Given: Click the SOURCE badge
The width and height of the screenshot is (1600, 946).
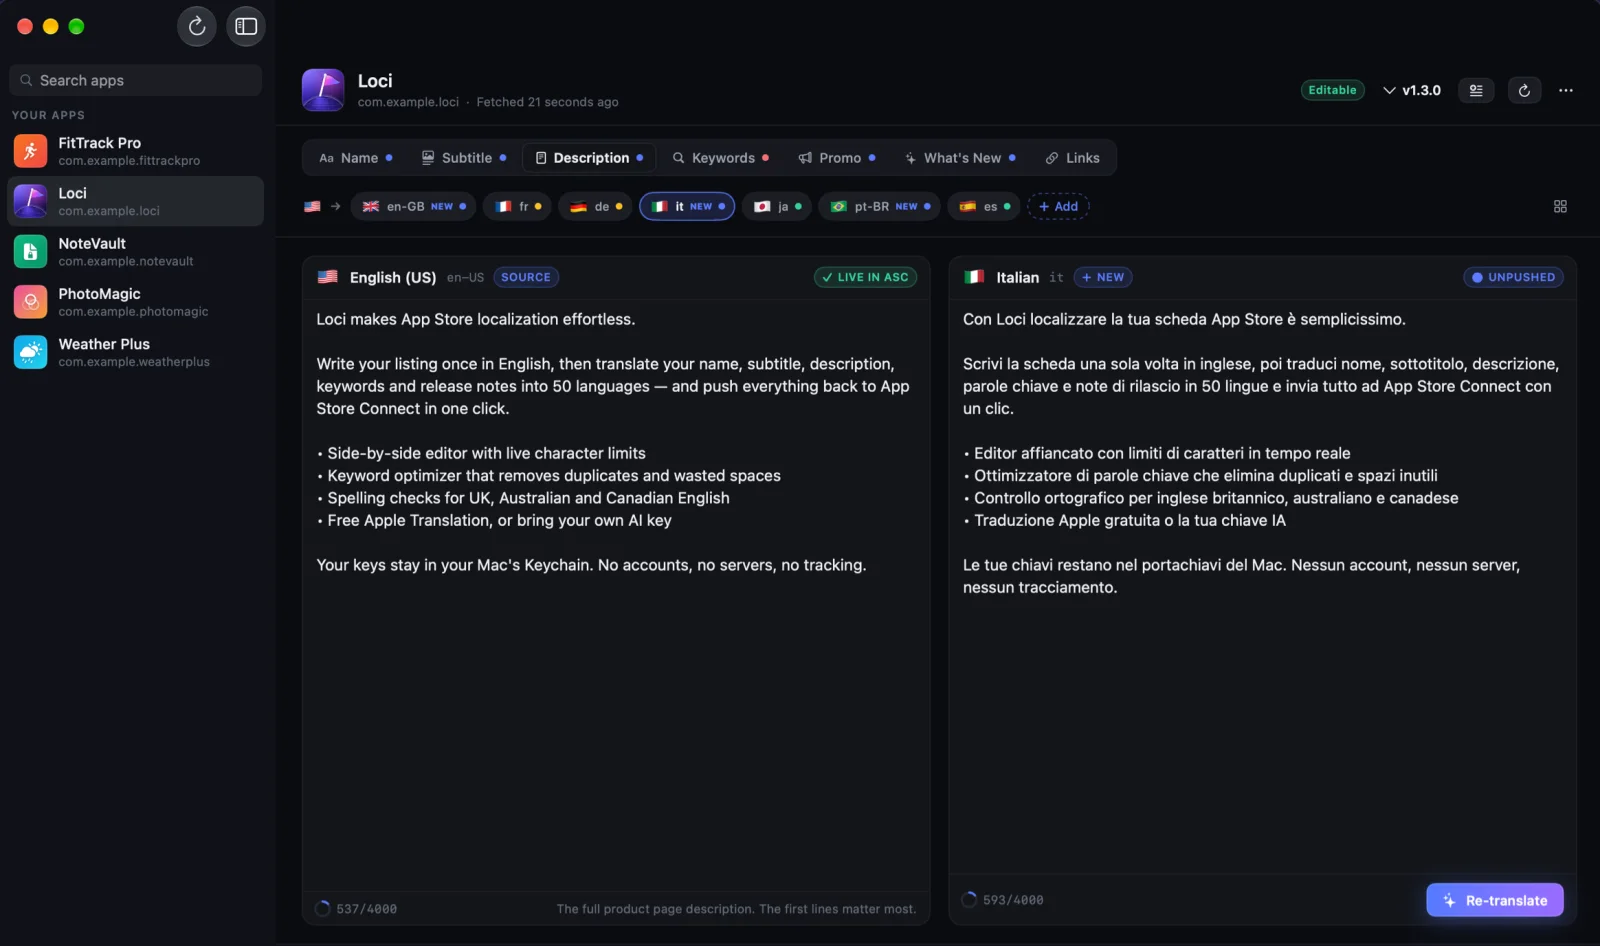Looking at the screenshot, I should (526, 277).
